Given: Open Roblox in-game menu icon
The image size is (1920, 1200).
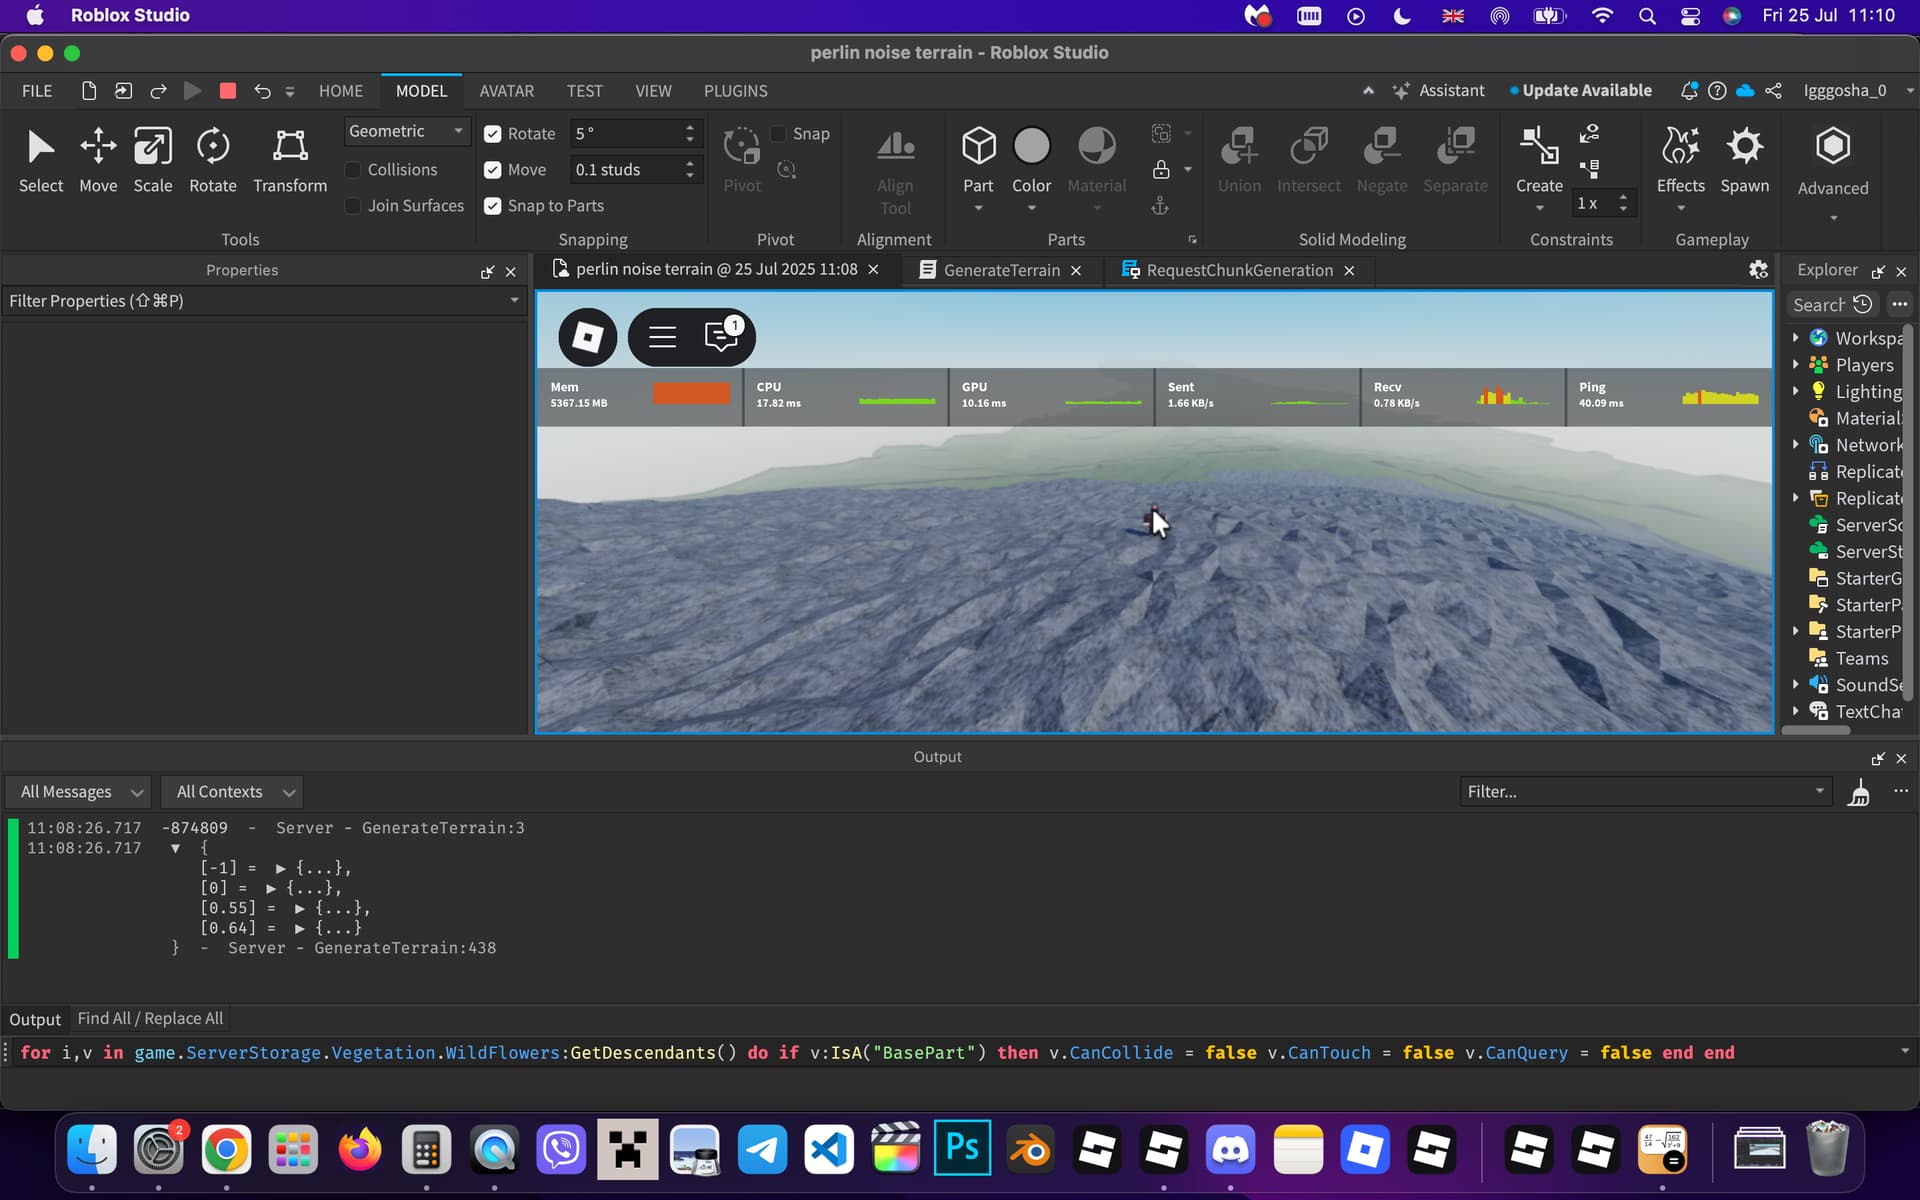Looking at the screenshot, I should coord(587,337).
